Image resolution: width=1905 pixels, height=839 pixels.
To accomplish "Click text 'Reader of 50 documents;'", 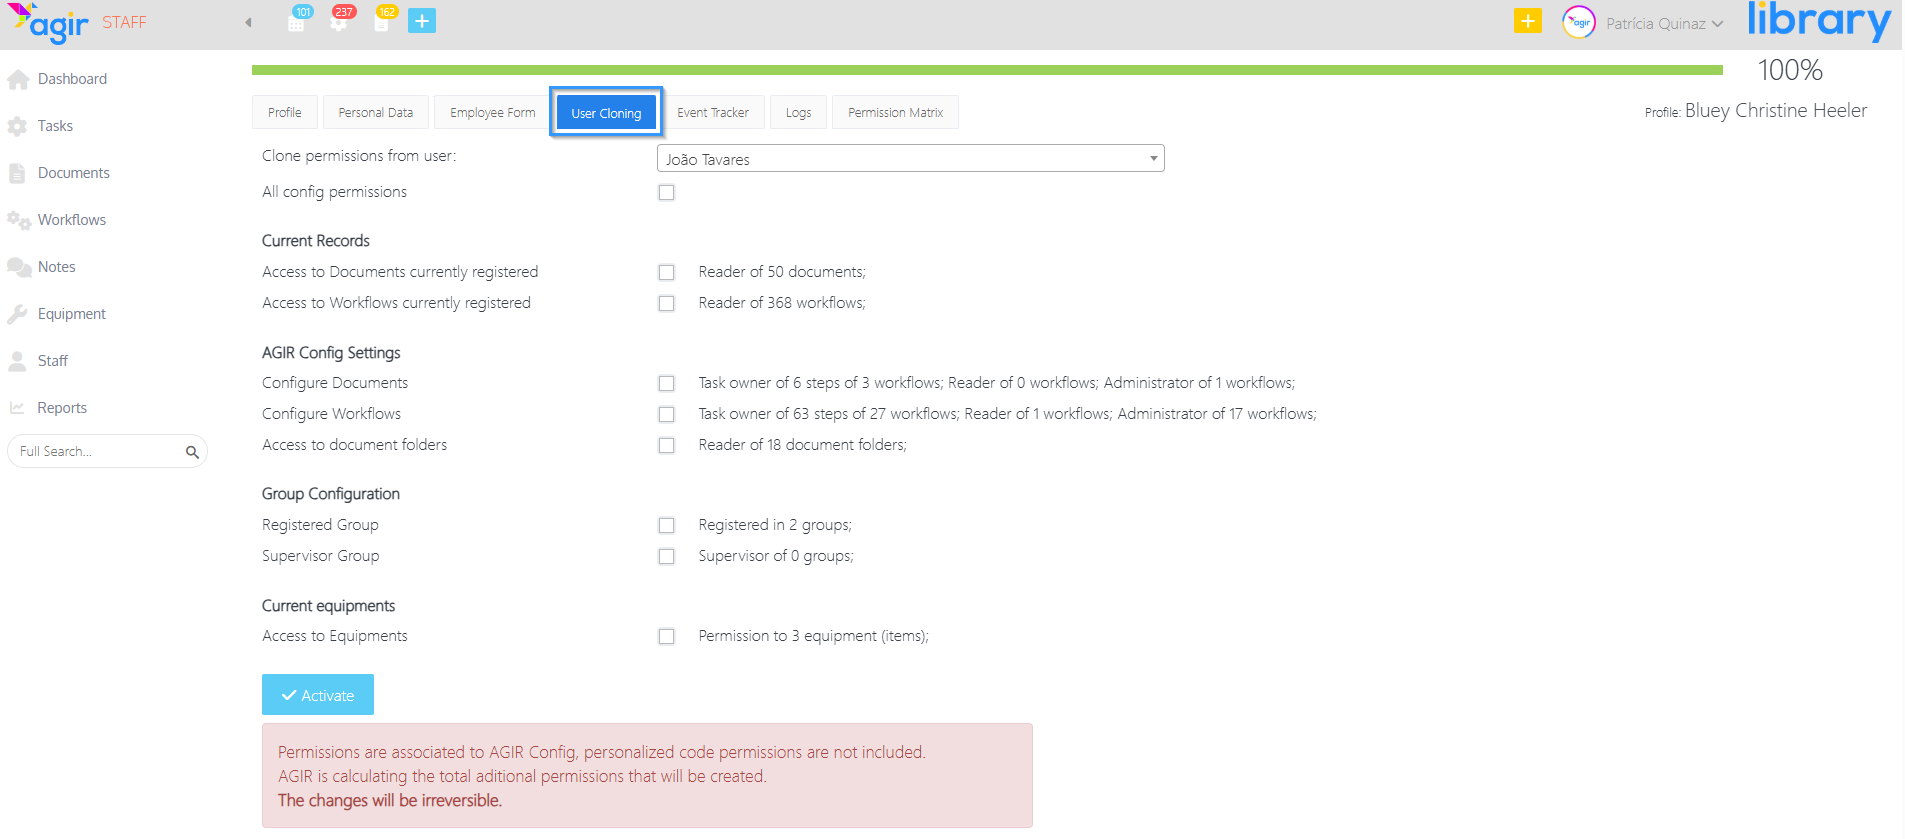I will tap(782, 272).
